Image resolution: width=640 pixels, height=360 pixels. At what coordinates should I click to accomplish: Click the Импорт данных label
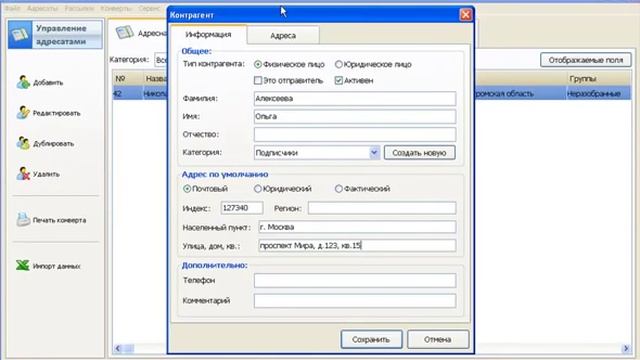pos(56,266)
